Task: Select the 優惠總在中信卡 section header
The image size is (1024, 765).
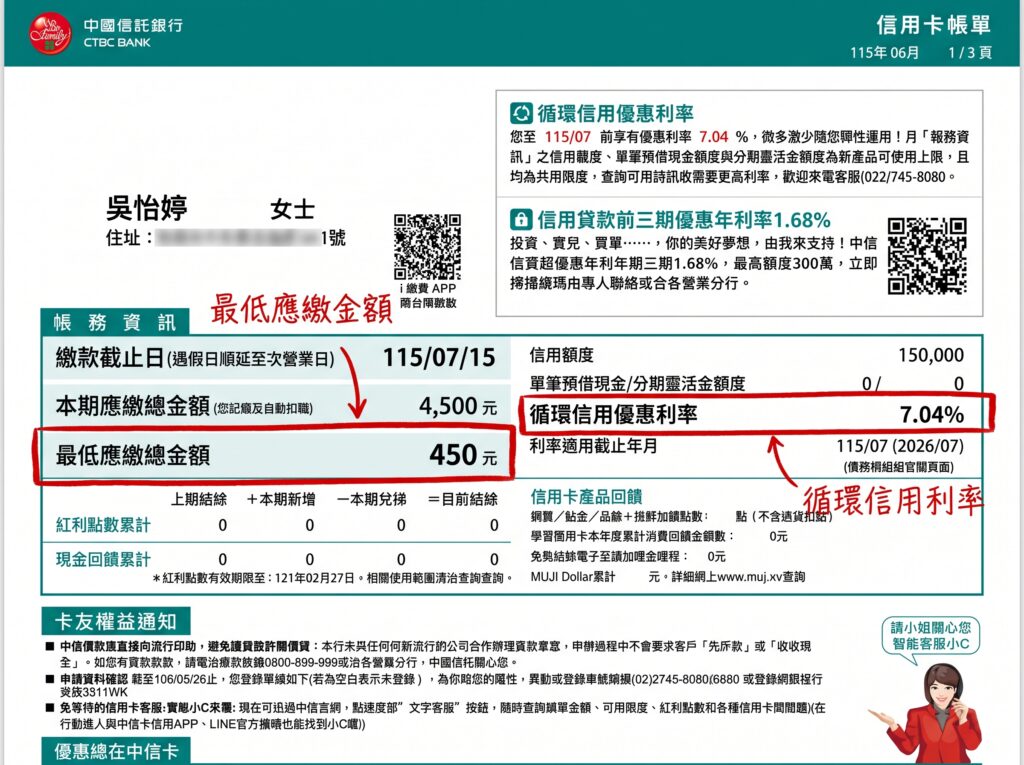Action: [116, 751]
